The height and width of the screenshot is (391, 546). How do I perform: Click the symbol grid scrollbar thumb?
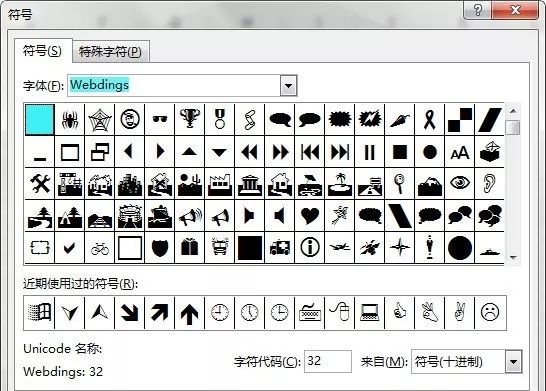(513, 127)
